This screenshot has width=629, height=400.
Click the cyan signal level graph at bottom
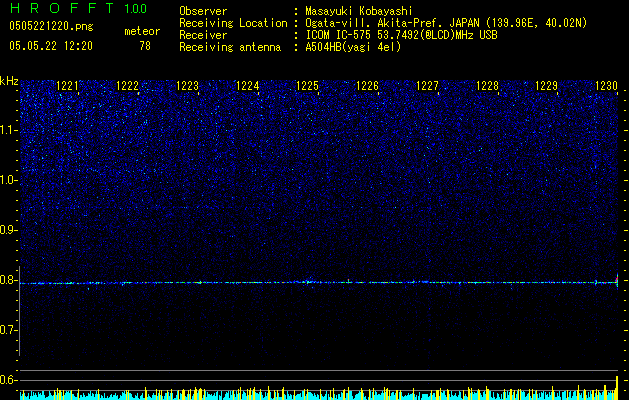coord(319,395)
